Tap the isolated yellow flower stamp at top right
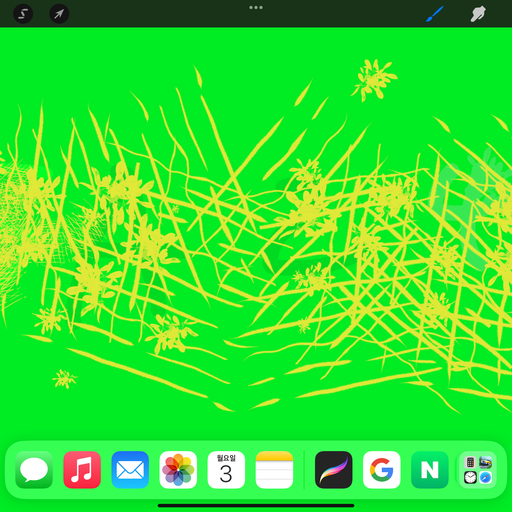Viewport: 512px width, 512px height. pyautogui.click(x=374, y=79)
